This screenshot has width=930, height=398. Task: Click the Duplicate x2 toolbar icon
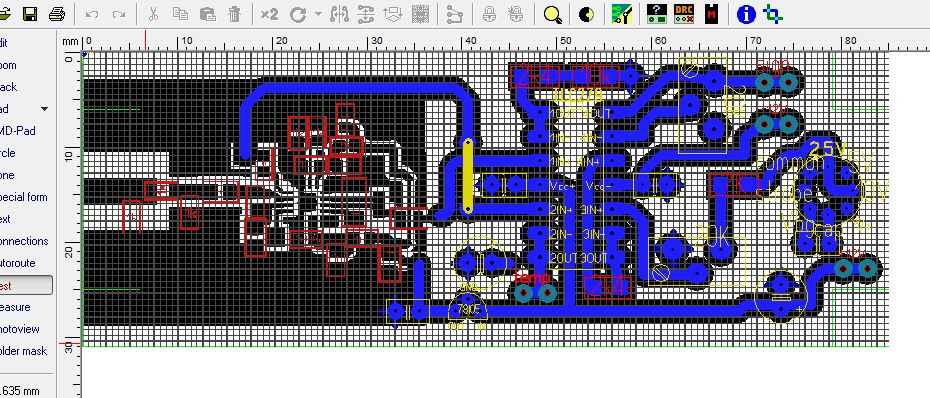pos(269,14)
